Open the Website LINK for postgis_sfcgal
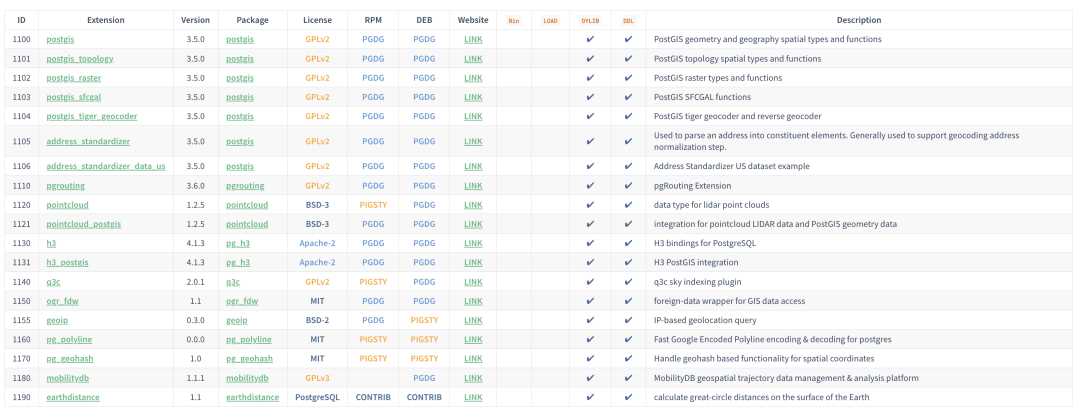Viewport: 1080px width, 411px height. (473, 97)
